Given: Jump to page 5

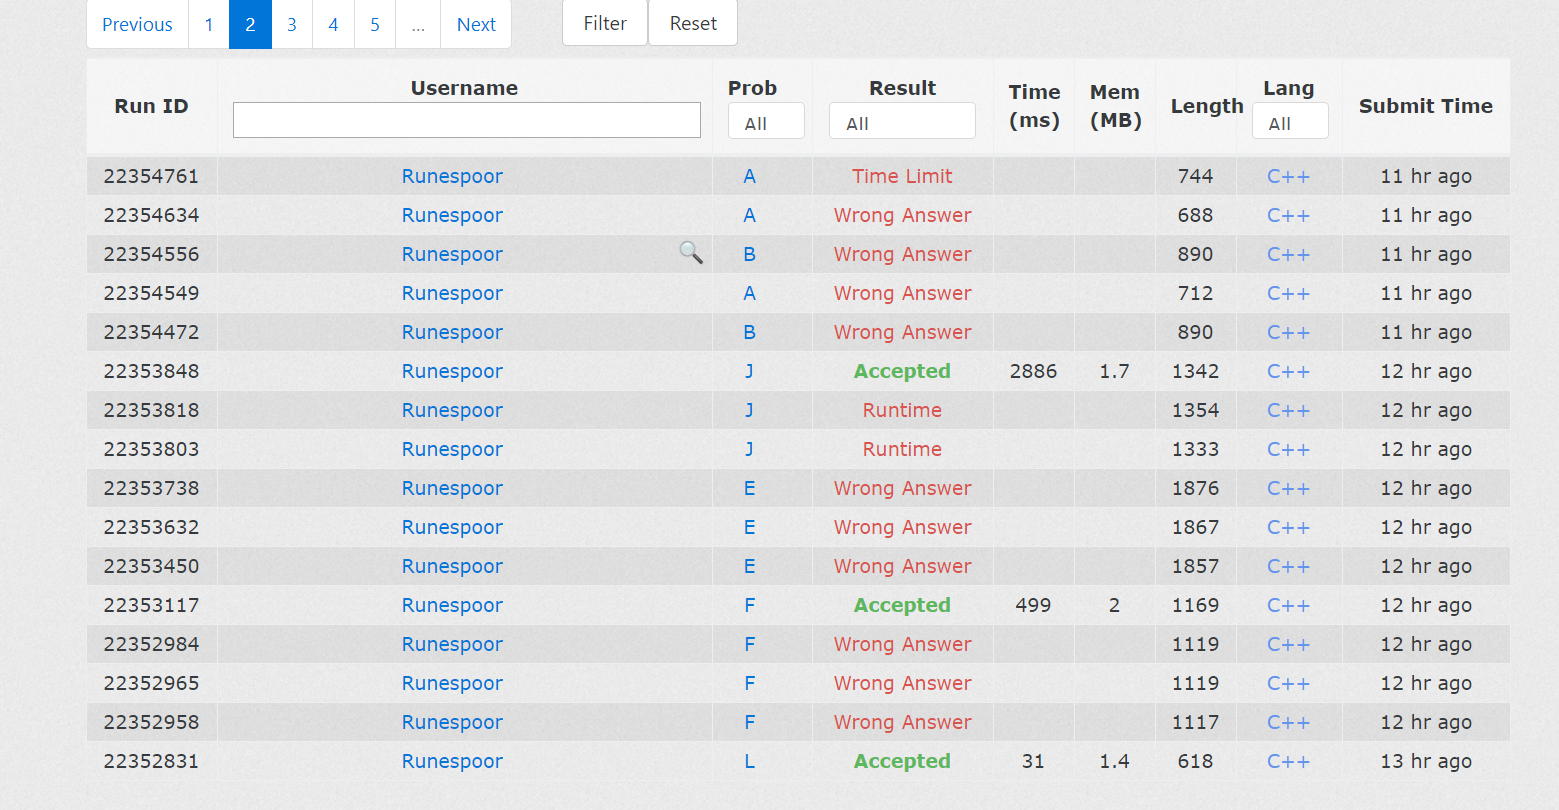Looking at the screenshot, I should [375, 24].
